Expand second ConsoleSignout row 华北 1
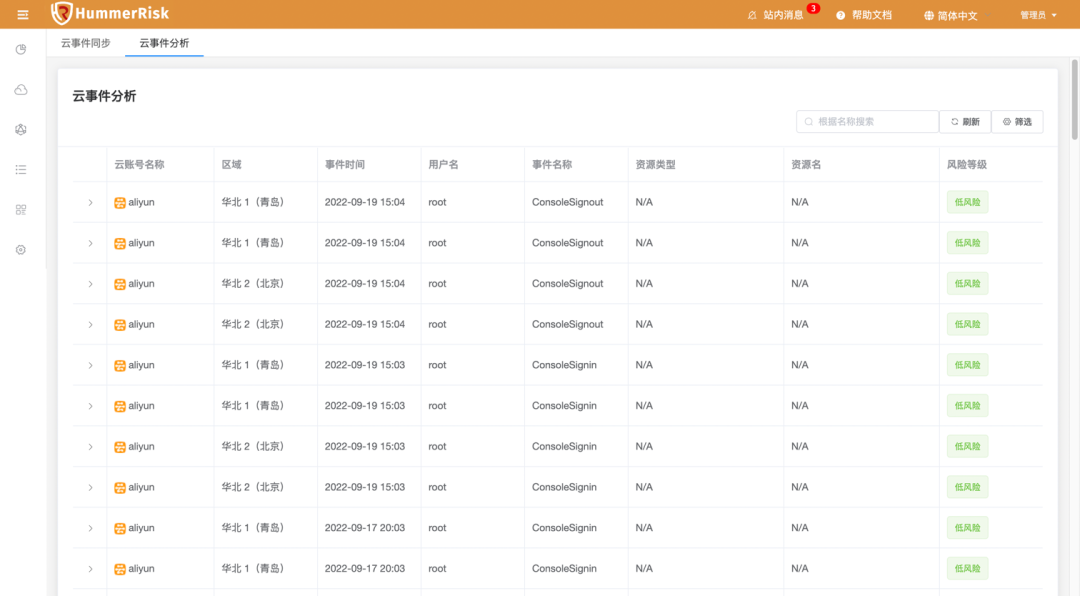1080x596 pixels. 90,243
